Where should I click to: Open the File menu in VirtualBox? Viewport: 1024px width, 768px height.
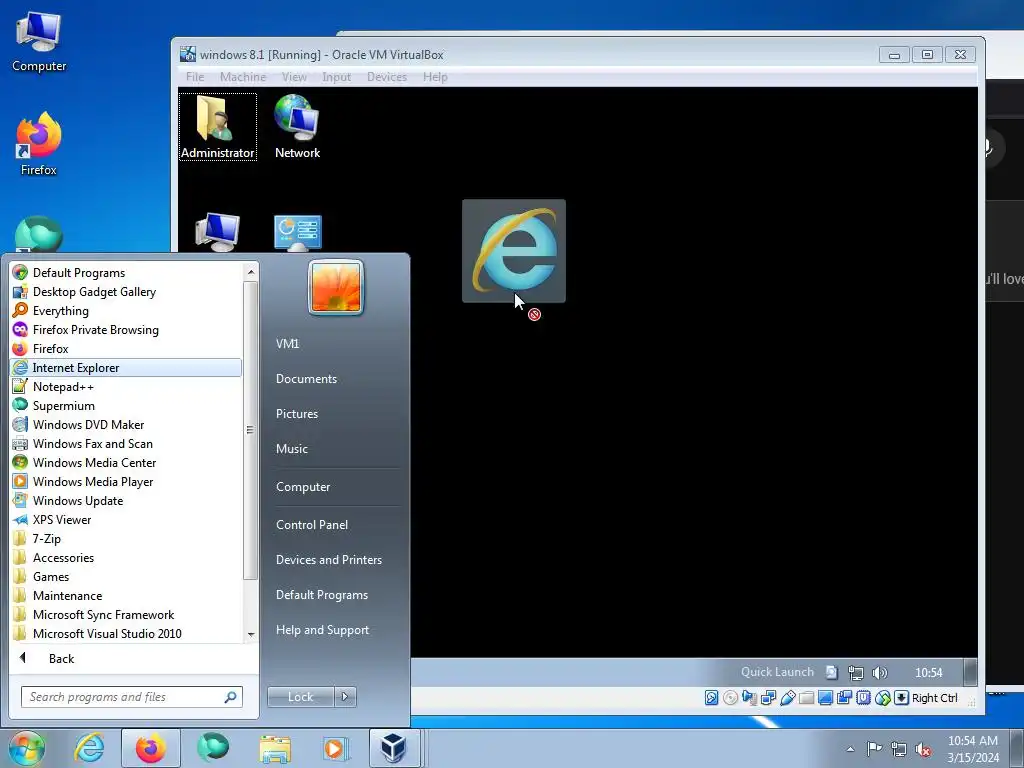pyautogui.click(x=195, y=77)
